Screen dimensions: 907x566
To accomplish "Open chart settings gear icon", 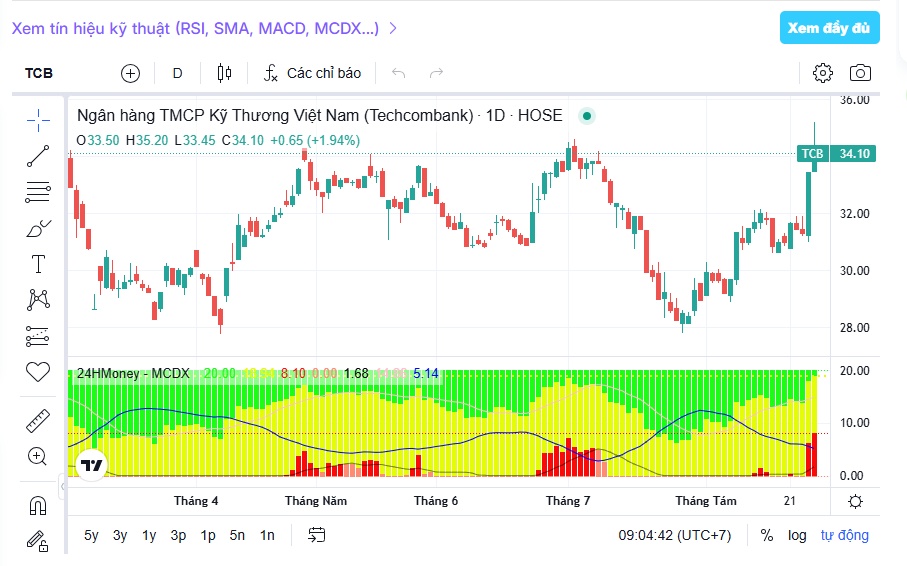I will pos(823,73).
